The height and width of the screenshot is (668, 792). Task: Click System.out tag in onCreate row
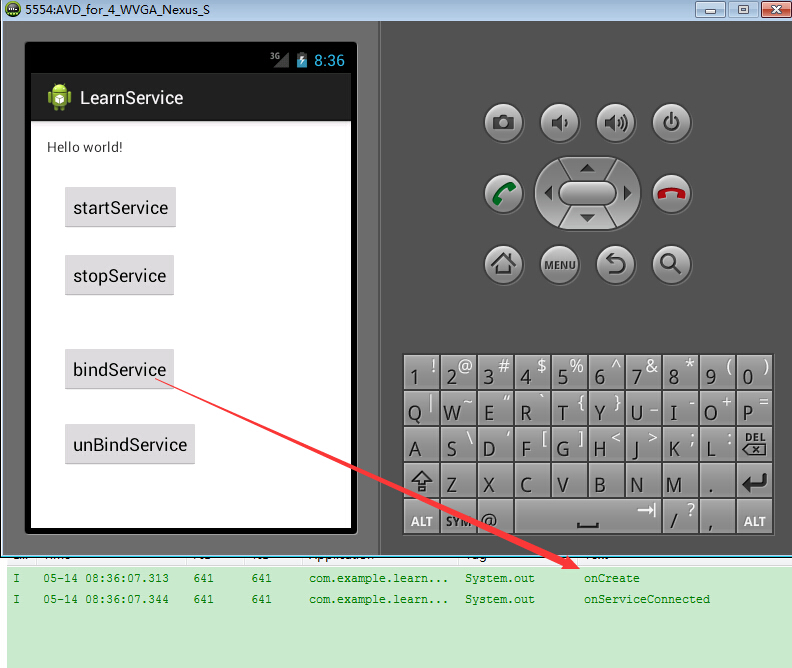[x=500, y=578]
